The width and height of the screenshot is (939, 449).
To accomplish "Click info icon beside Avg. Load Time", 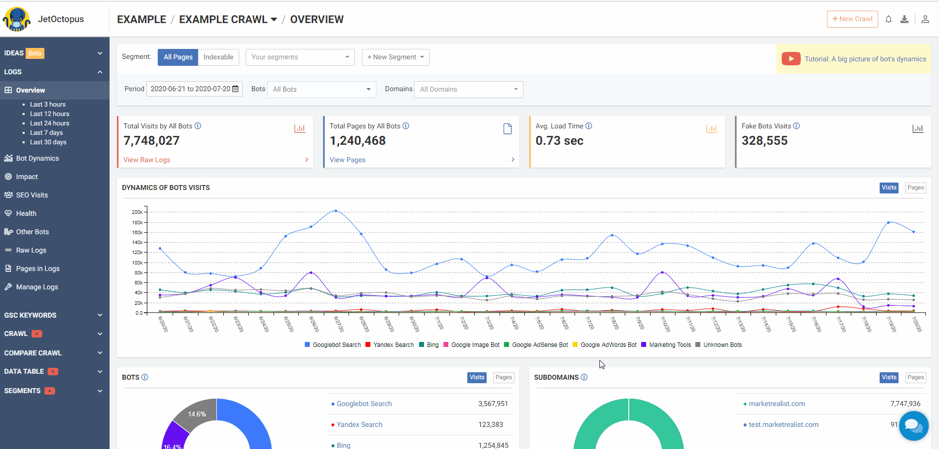I will point(589,126).
